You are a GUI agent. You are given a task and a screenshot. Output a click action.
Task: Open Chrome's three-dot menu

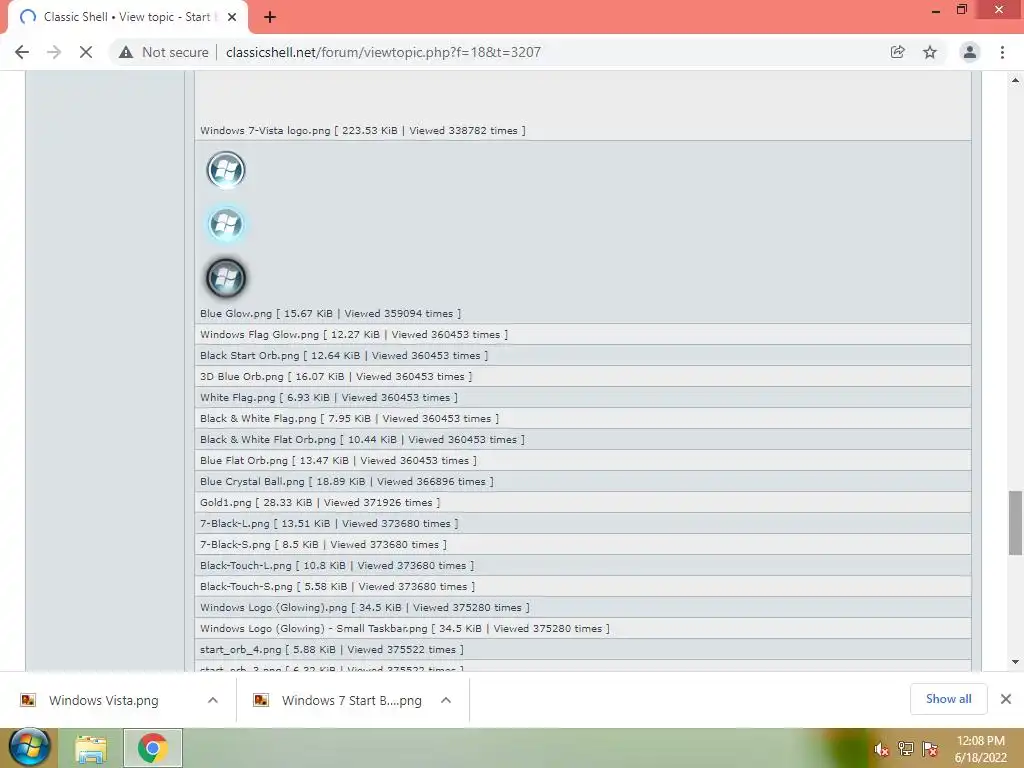(x=1002, y=52)
